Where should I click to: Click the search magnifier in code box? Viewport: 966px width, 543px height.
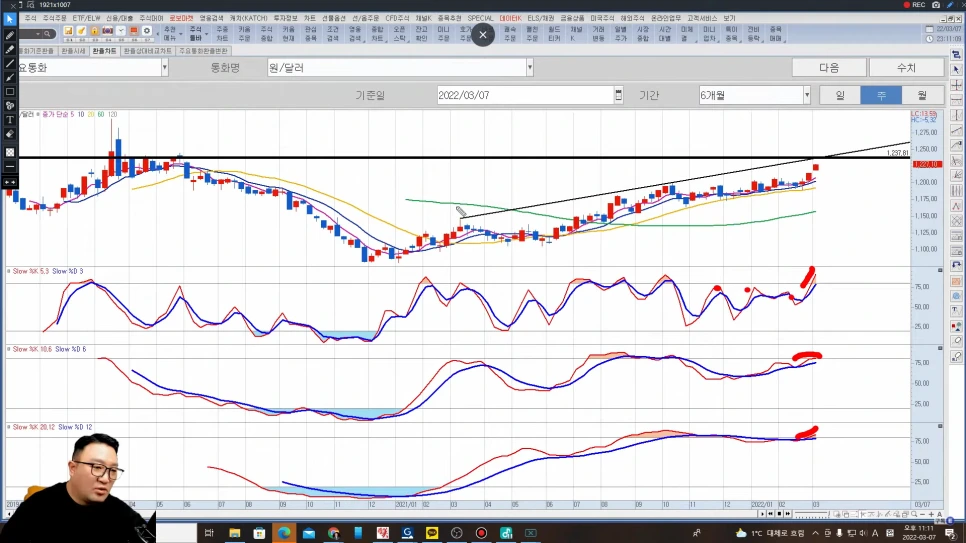point(47,34)
